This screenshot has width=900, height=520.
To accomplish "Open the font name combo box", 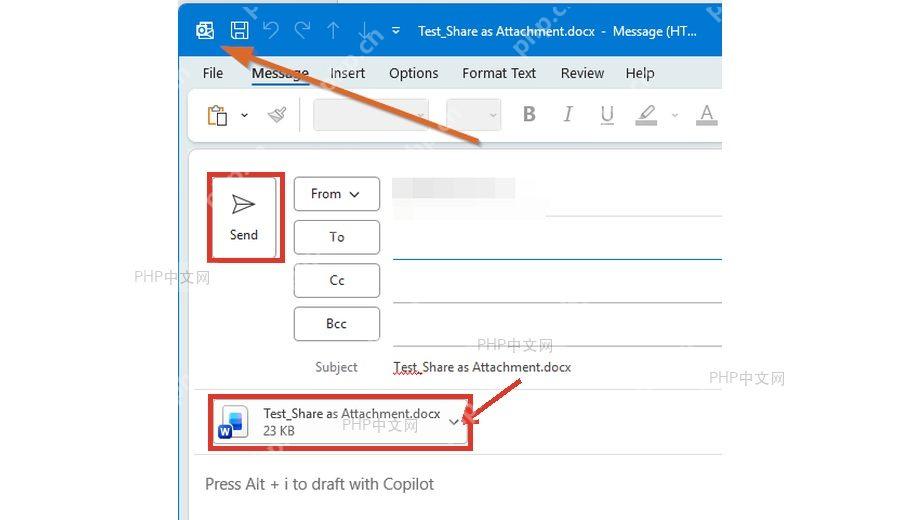I will [x=371, y=115].
